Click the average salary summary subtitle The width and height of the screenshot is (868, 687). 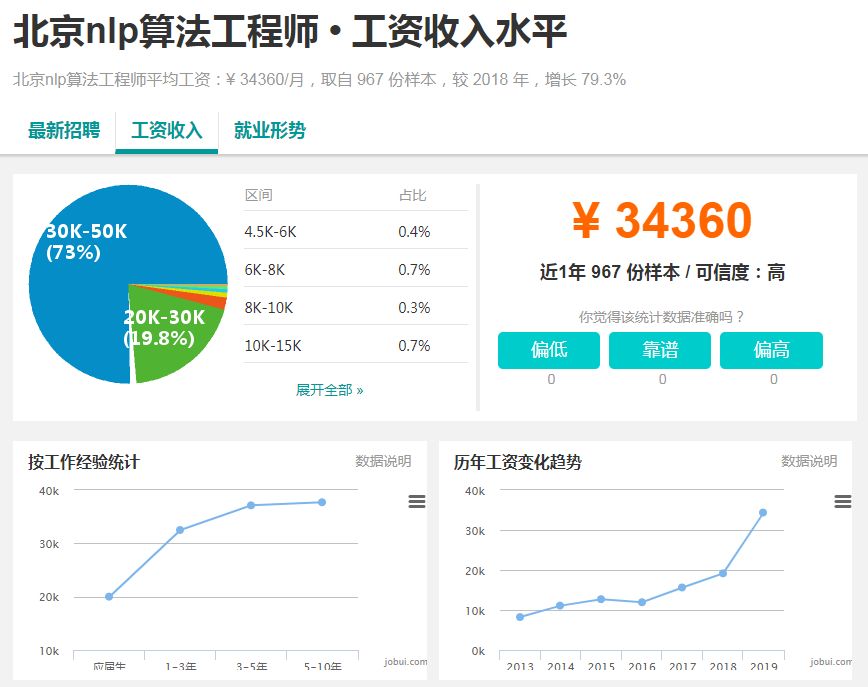point(319,80)
